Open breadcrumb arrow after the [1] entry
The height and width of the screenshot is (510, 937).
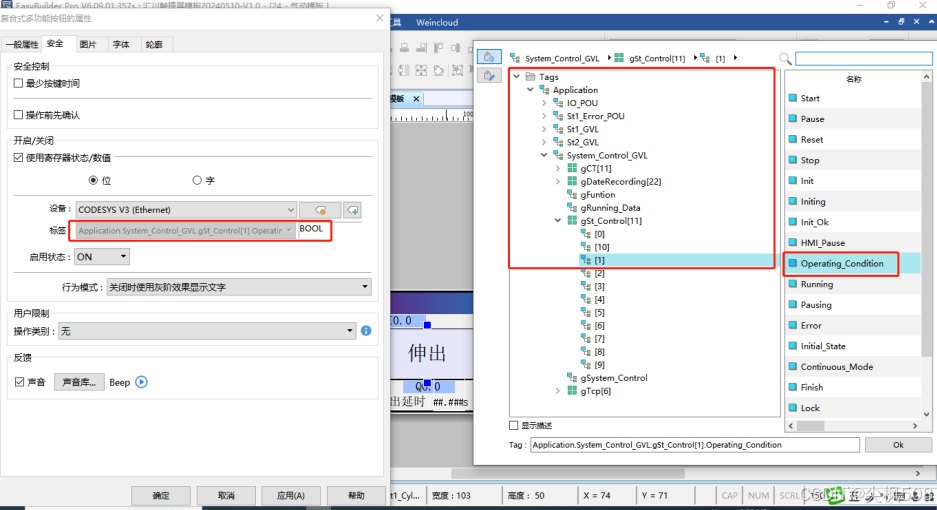[735, 58]
